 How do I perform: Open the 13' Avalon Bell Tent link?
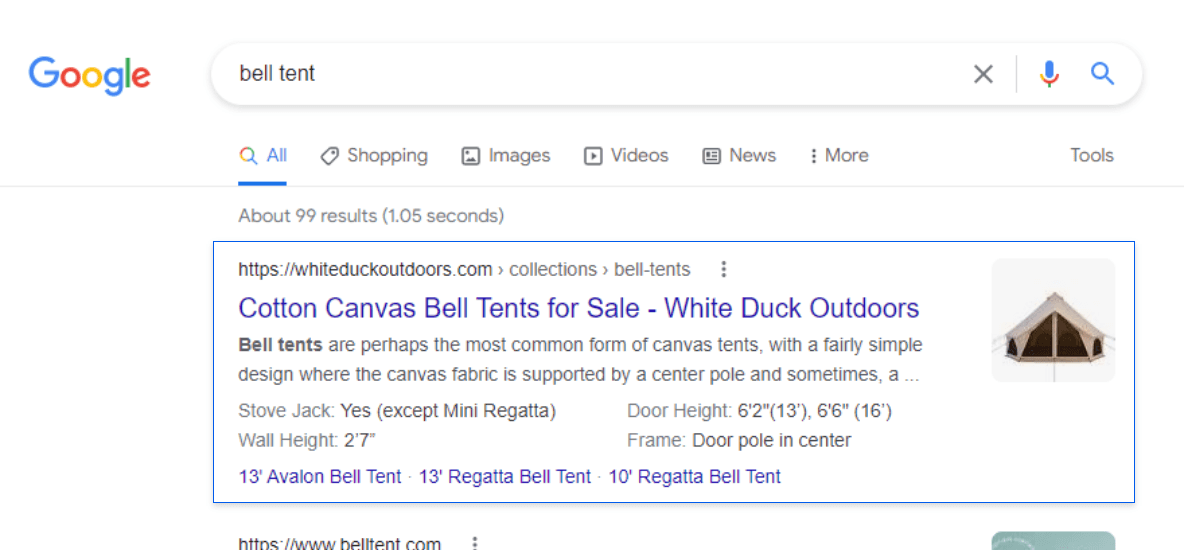pos(320,477)
